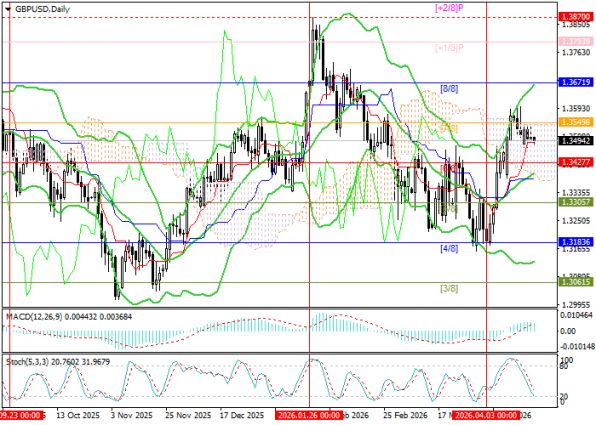This screenshot has width=596, height=425.
Task: Select the 2026.01.26 00:00 date marker
Action: [x=309, y=415]
